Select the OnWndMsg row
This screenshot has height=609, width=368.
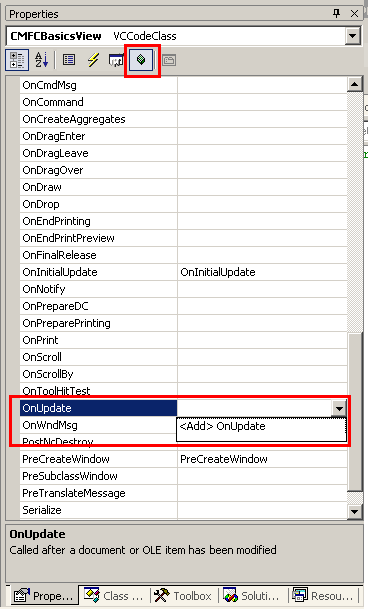click(99, 425)
